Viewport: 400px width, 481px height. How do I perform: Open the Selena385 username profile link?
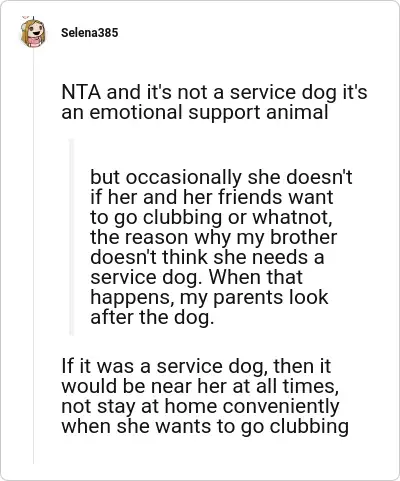click(89, 33)
